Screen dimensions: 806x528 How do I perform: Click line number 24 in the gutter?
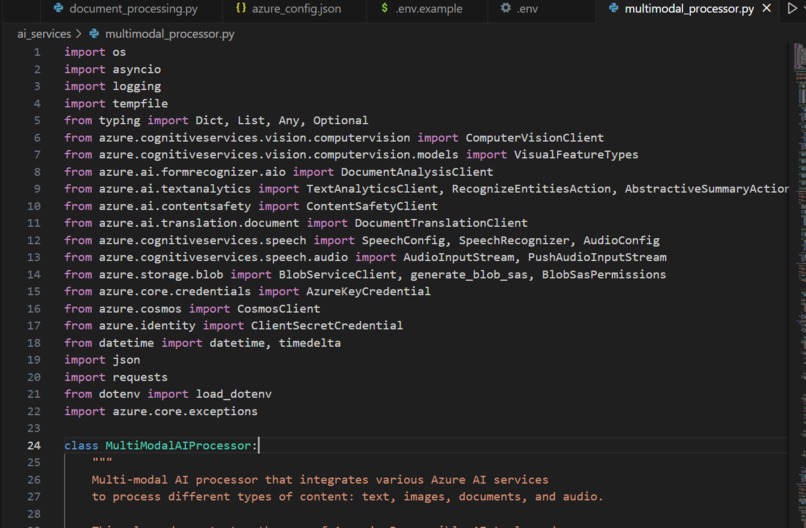coord(34,445)
